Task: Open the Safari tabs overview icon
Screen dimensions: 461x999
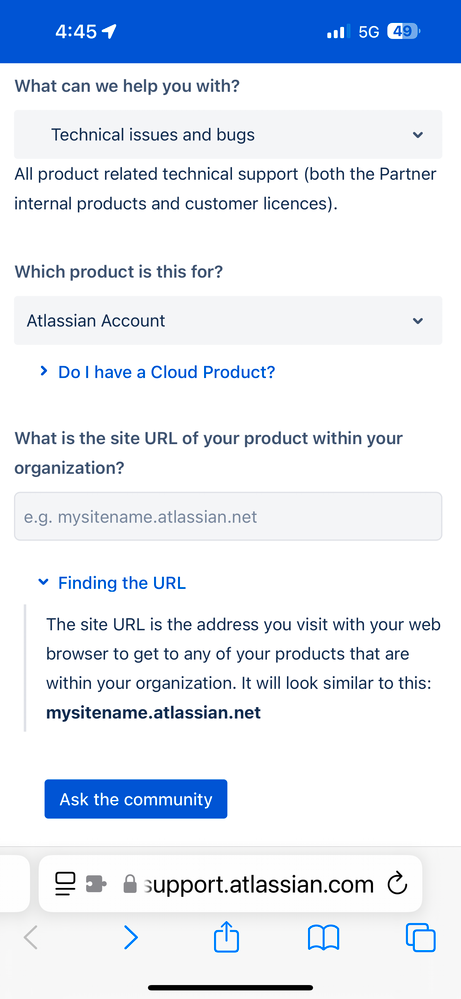Action: pos(420,938)
